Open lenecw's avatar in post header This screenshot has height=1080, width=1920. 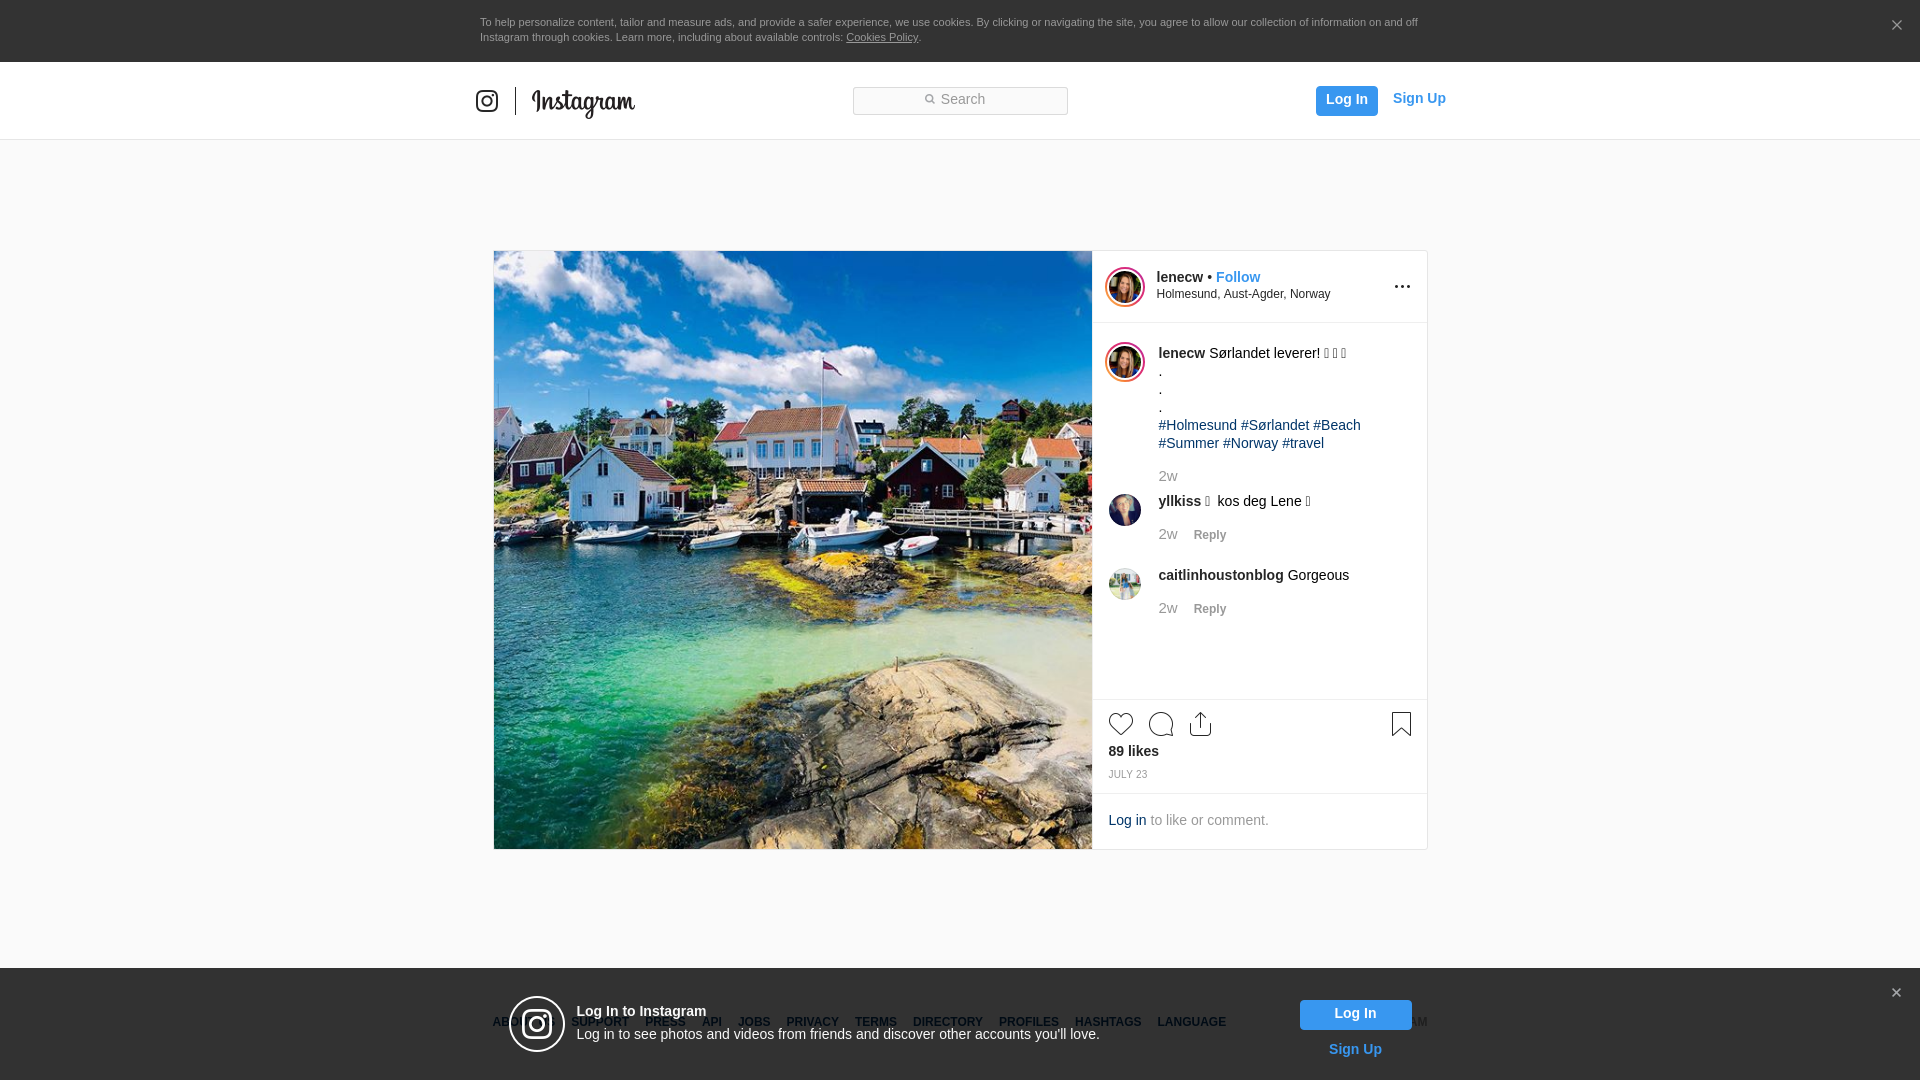click(x=1124, y=287)
